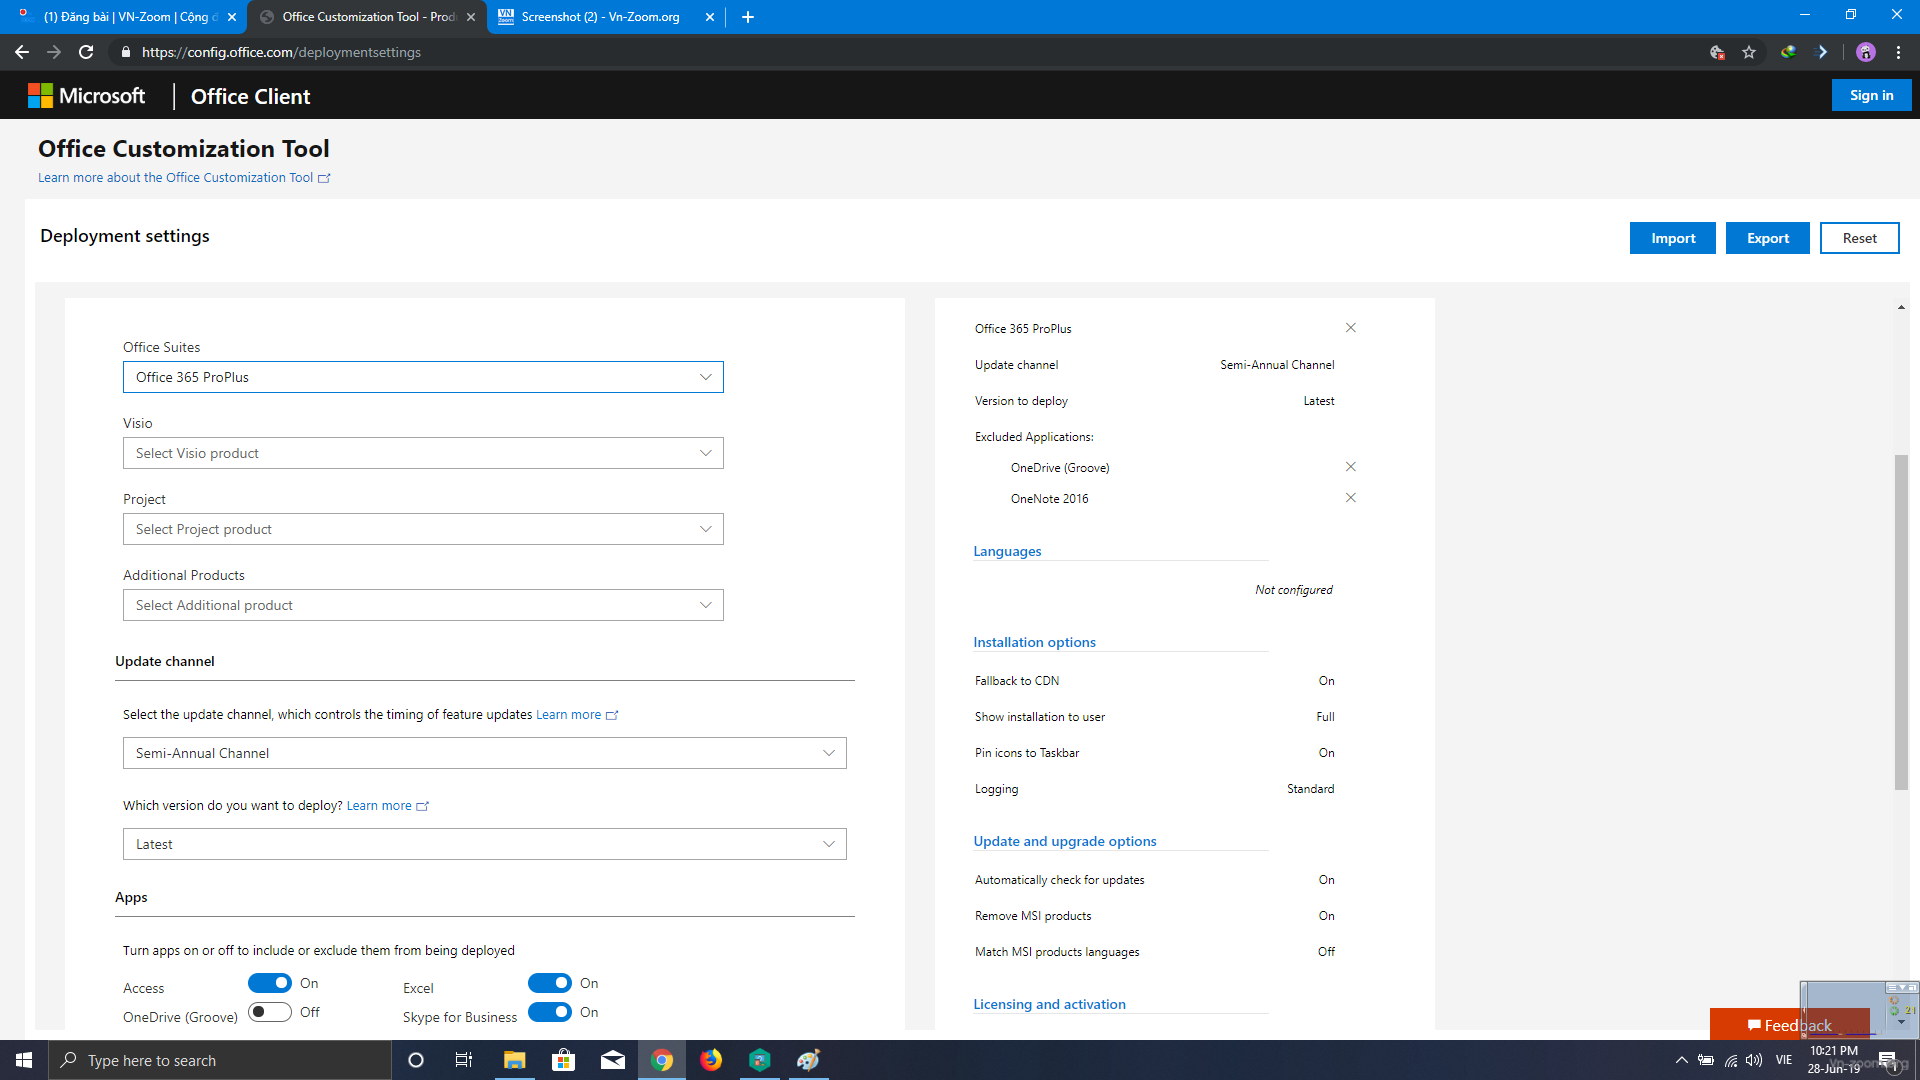
Task: Click the site security lock icon
Action: 125,52
